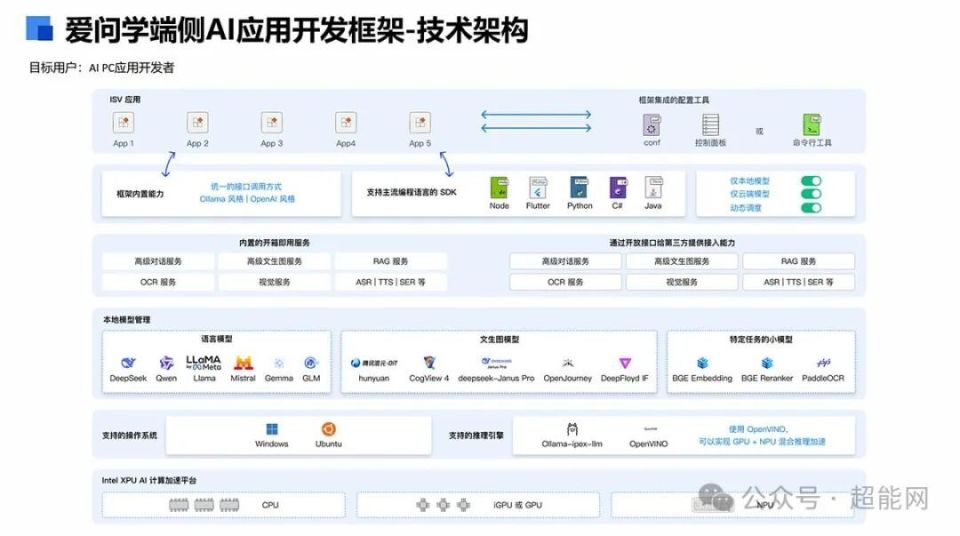The width and height of the screenshot is (960, 536).
Task: Click the 框架内置能力 label
Action: (140, 194)
